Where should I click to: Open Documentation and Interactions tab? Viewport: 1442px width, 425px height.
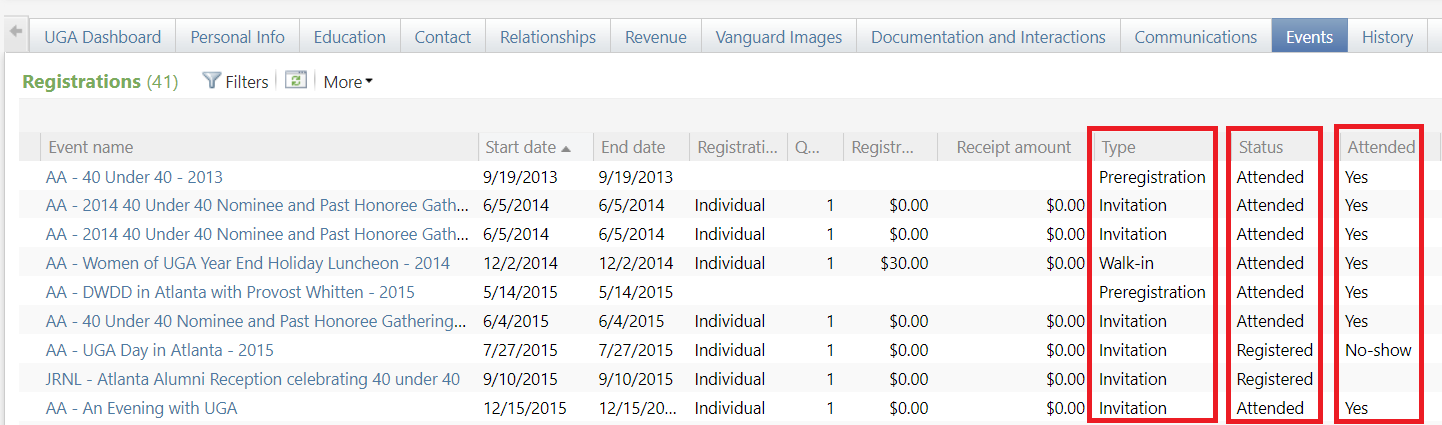(988, 37)
